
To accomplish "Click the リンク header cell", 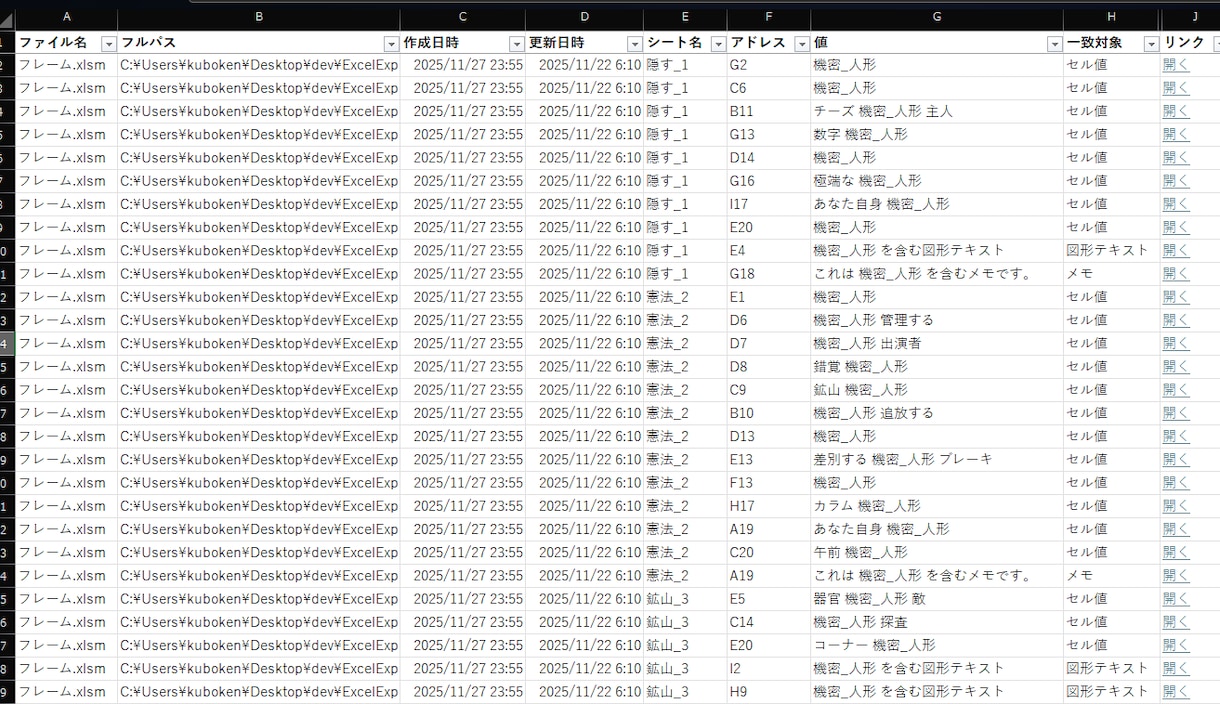I will pyautogui.click(x=1190, y=43).
